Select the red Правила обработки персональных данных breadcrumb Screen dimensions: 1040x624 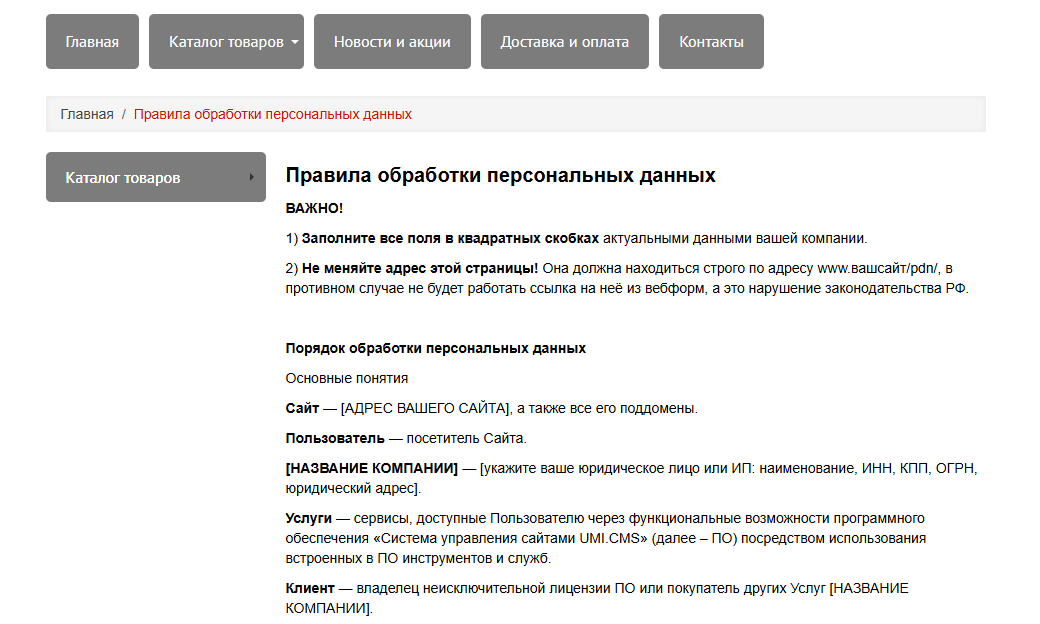pos(273,114)
